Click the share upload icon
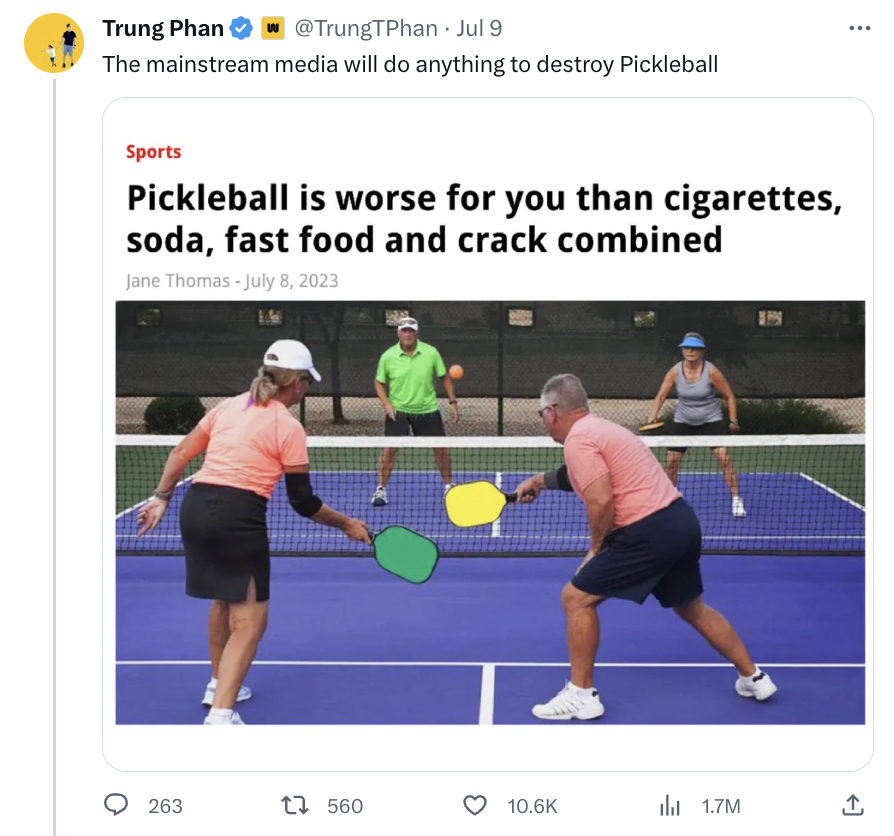 pyautogui.click(x=852, y=805)
